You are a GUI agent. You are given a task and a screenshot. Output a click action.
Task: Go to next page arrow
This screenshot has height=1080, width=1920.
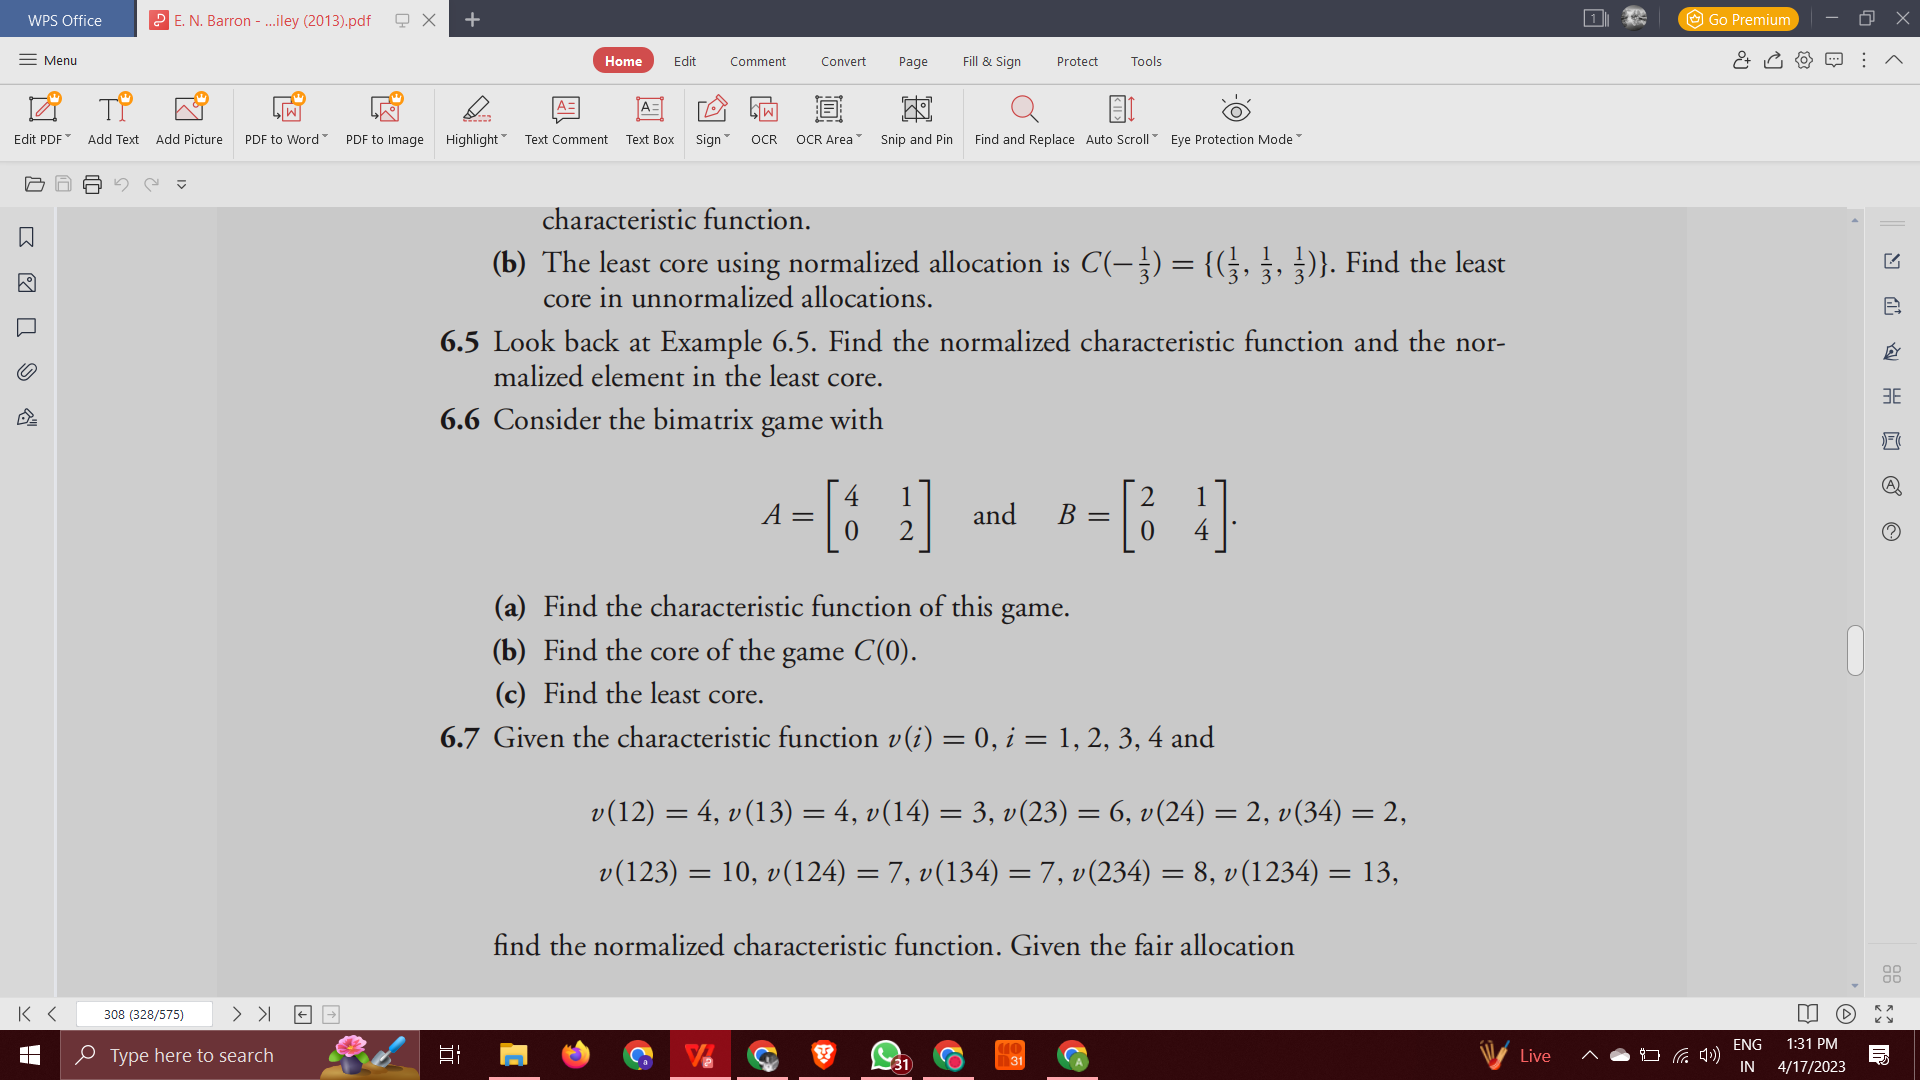click(x=237, y=1014)
